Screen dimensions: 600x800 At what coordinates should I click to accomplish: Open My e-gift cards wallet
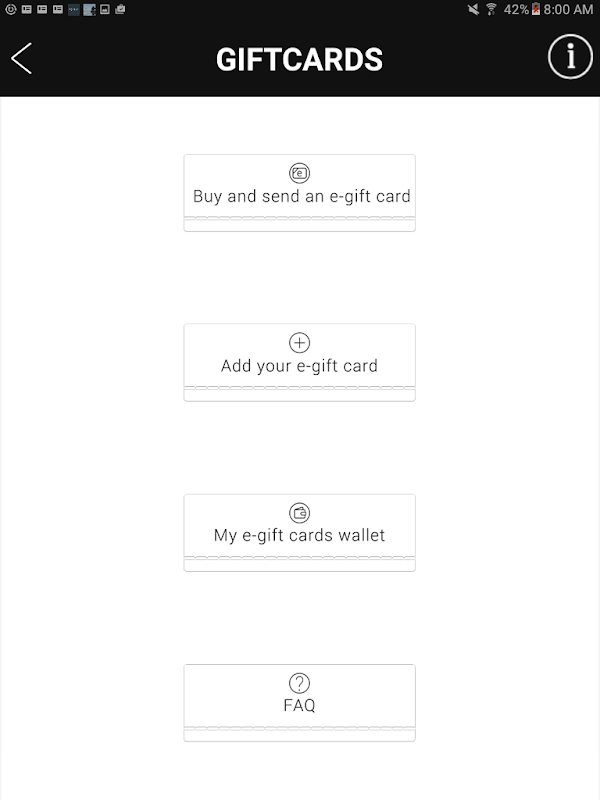(x=300, y=532)
